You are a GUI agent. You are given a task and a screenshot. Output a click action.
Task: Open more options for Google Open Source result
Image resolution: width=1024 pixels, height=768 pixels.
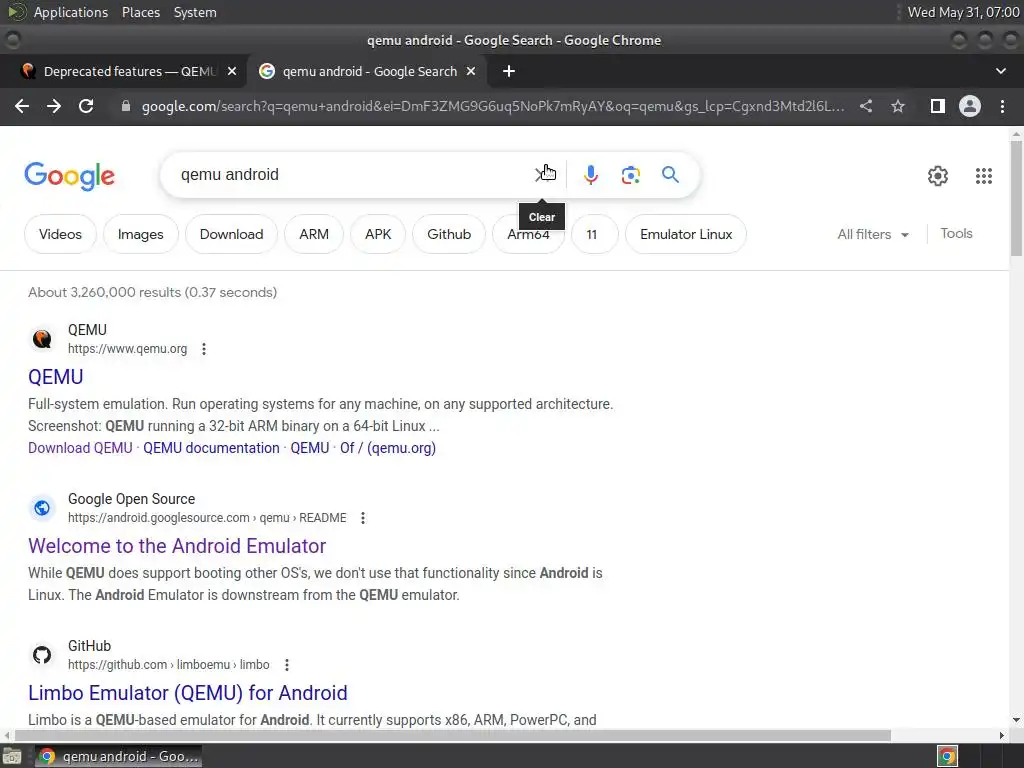pyautogui.click(x=363, y=518)
